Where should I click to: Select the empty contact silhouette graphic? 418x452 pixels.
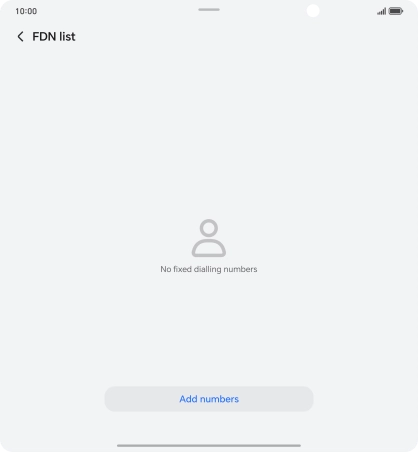point(209,238)
